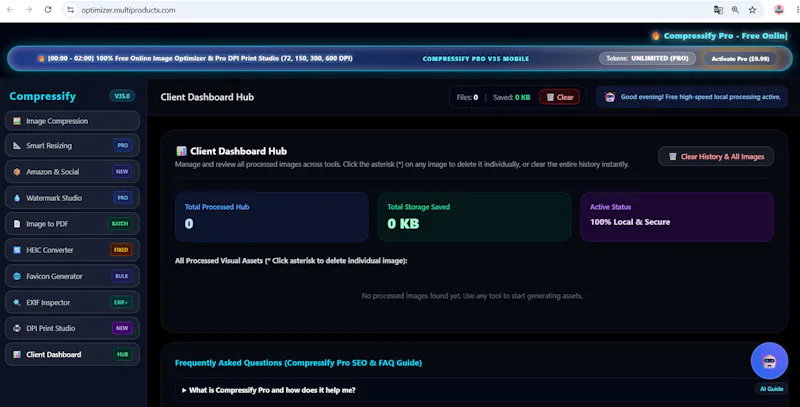The width and height of the screenshot is (800, 407).
Task: Click 'COMPRESSIFY PRO V35 MOBILE' banner text
Action: coord(476,59)
